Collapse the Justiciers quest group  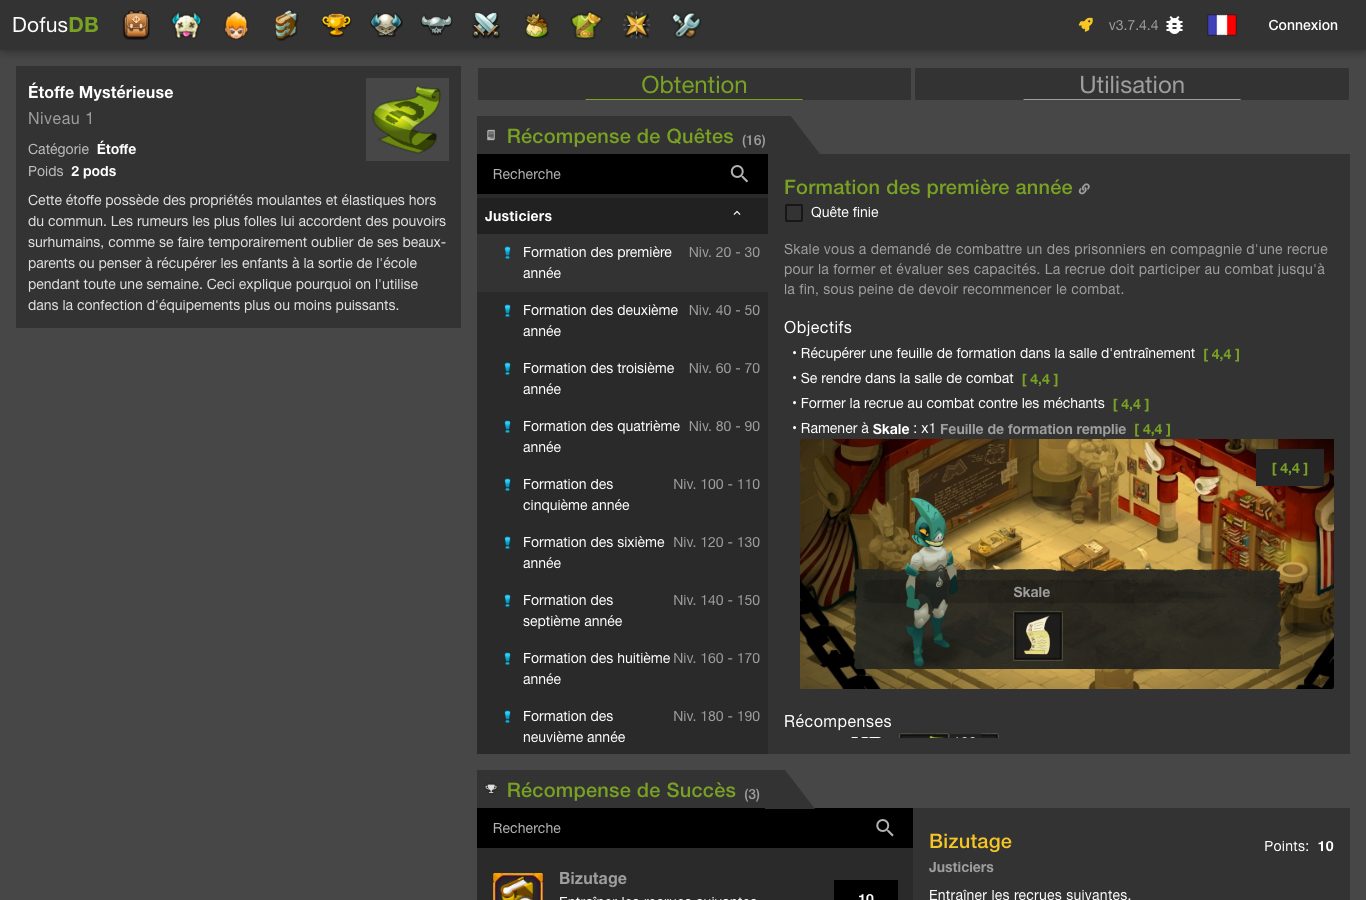click(x=622, y=216)
